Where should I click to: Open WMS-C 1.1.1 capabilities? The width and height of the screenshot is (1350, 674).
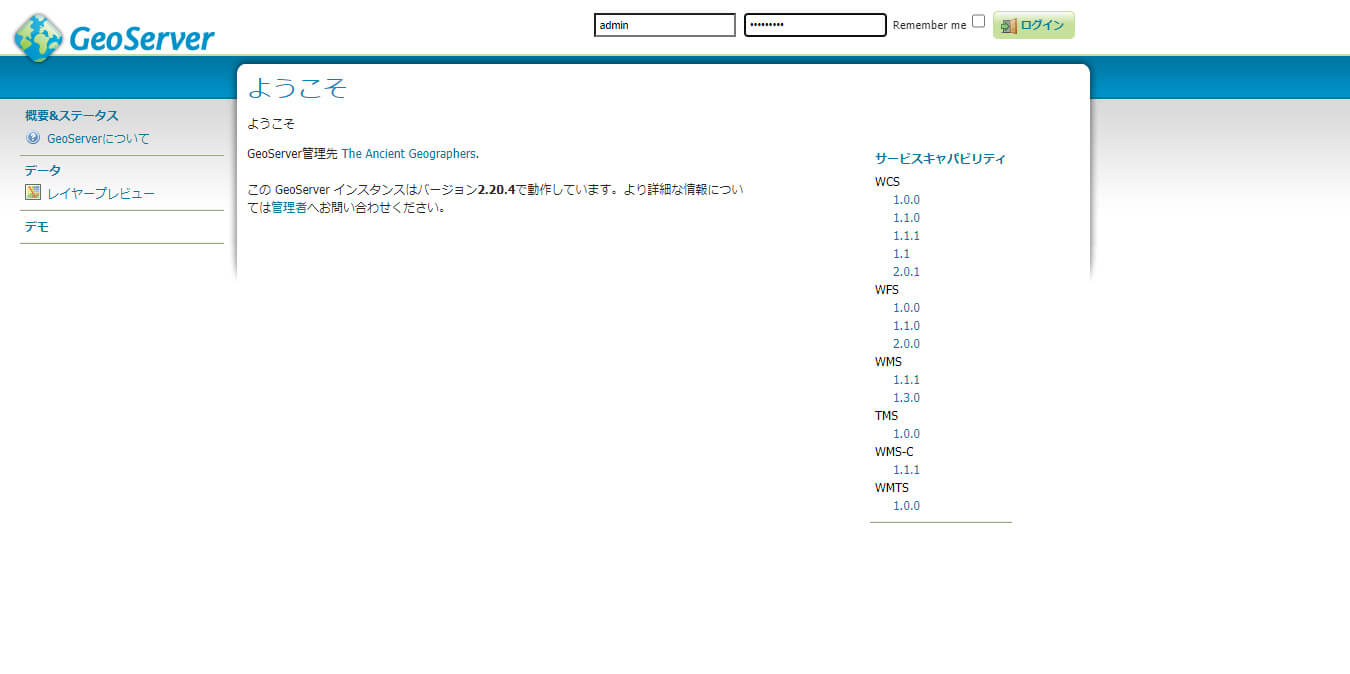[x=906, y=470]
